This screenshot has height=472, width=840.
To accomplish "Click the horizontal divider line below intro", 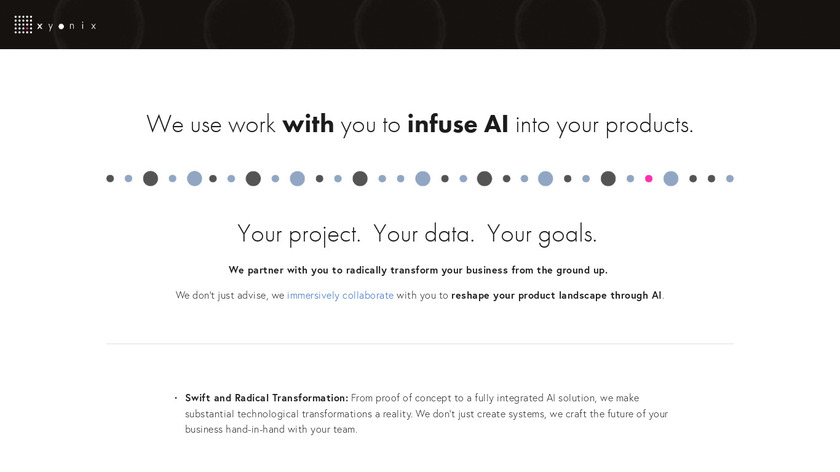I will coord(420,344).
